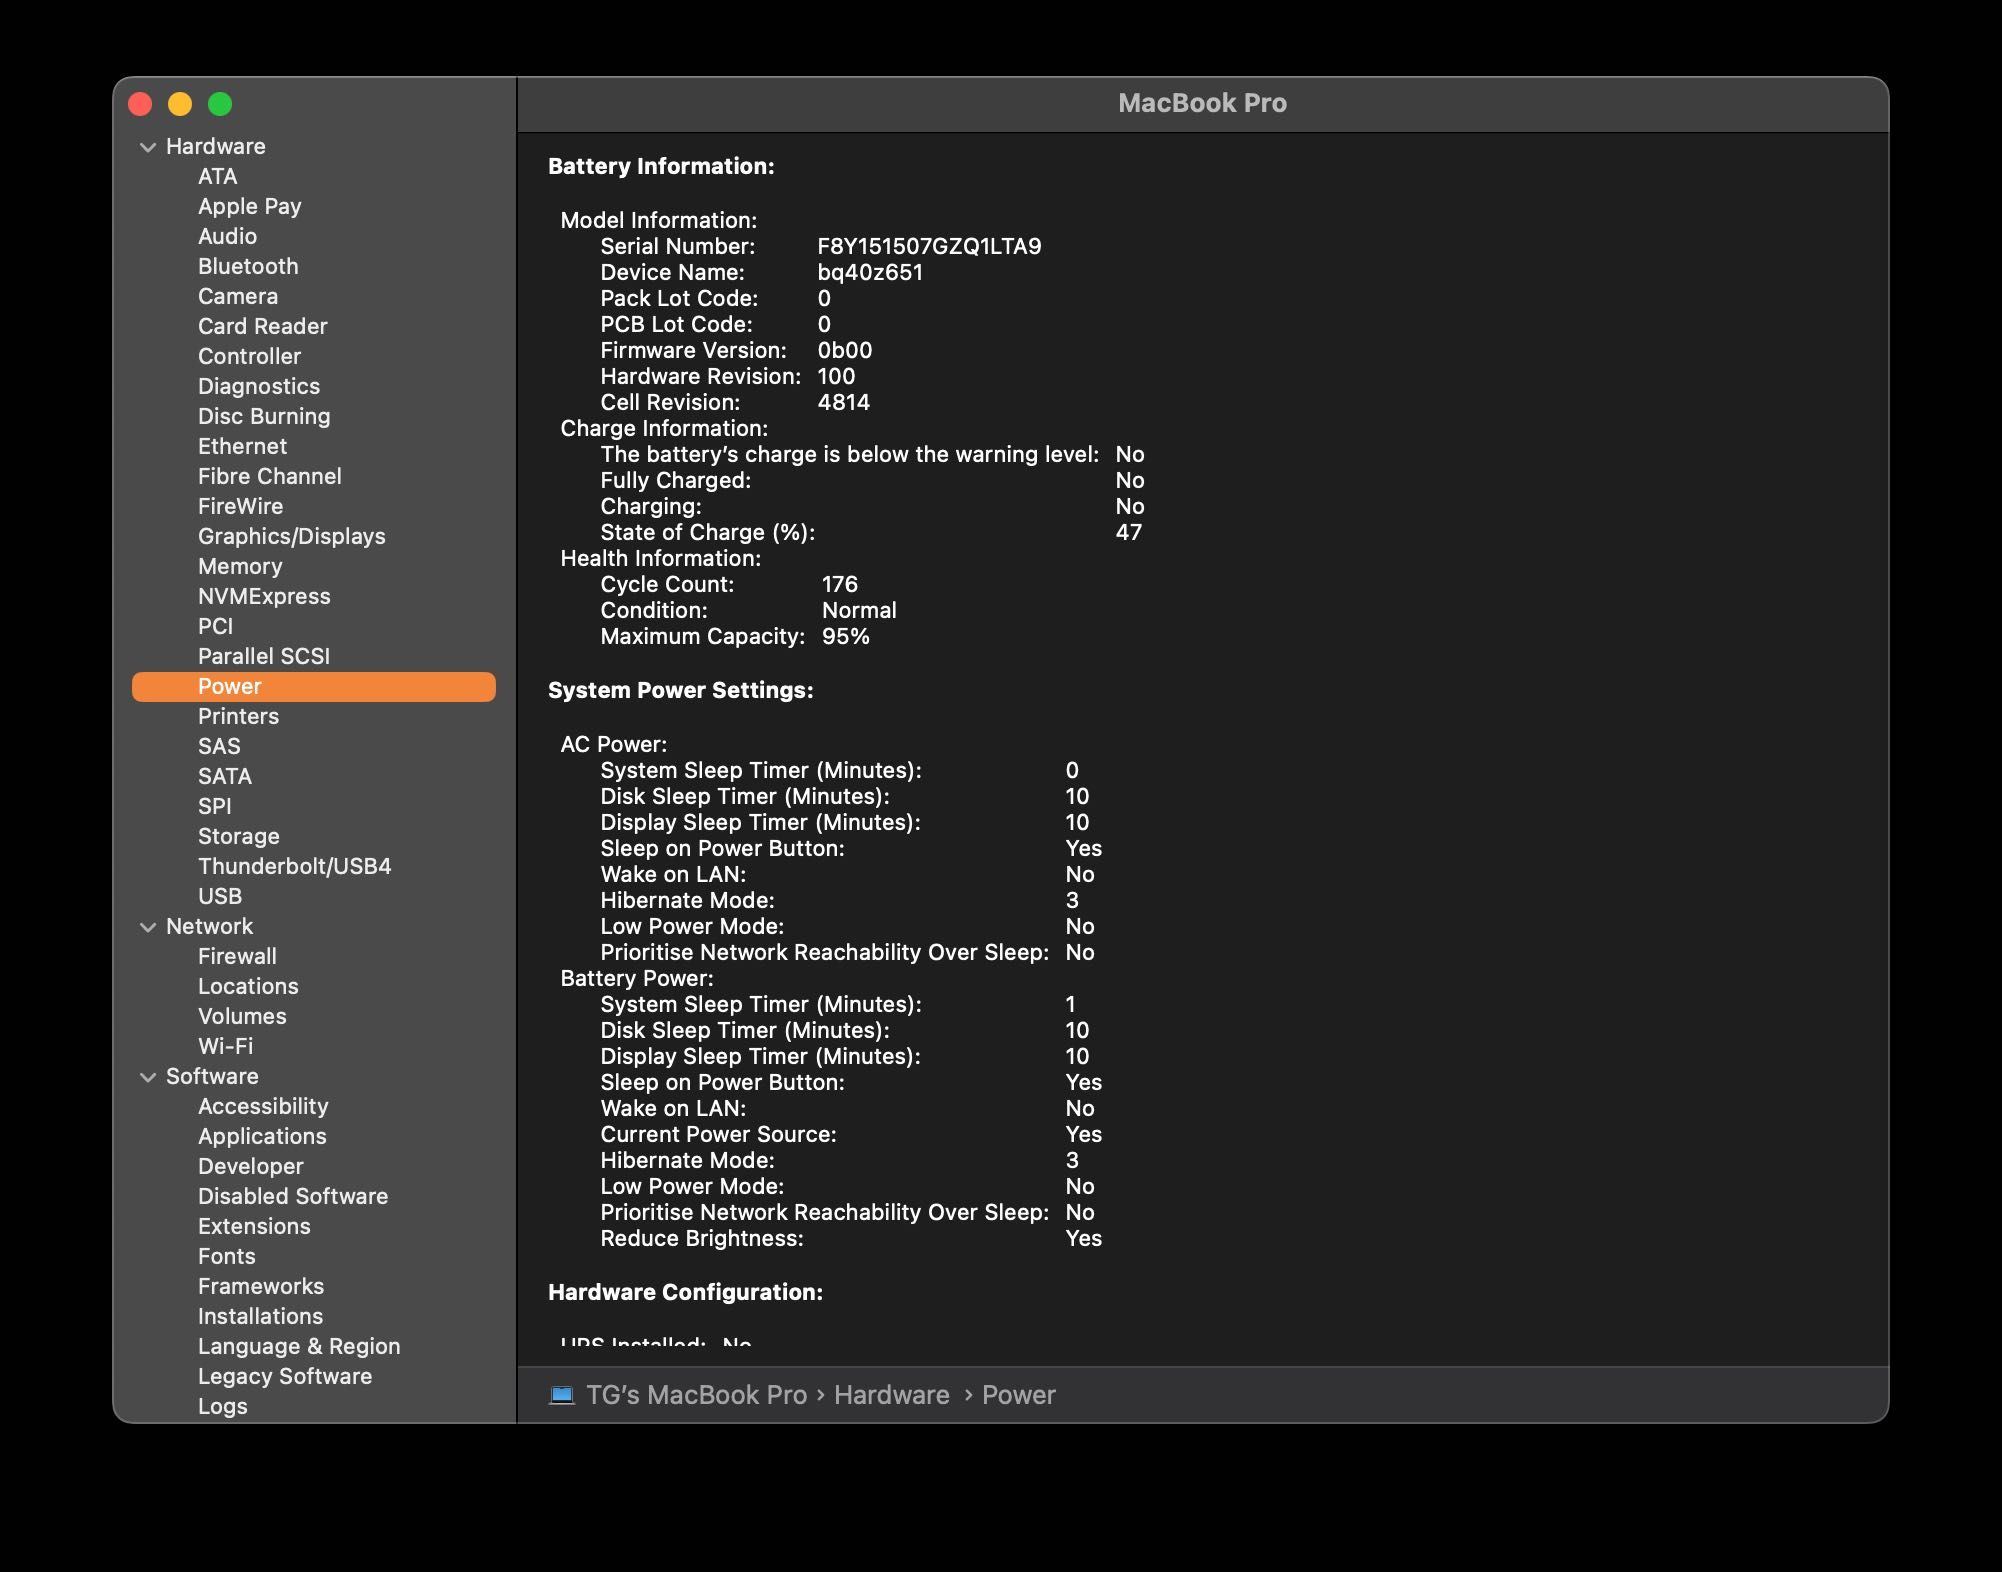
Task: Open USB device information
Action: click(x=220, y=896)
